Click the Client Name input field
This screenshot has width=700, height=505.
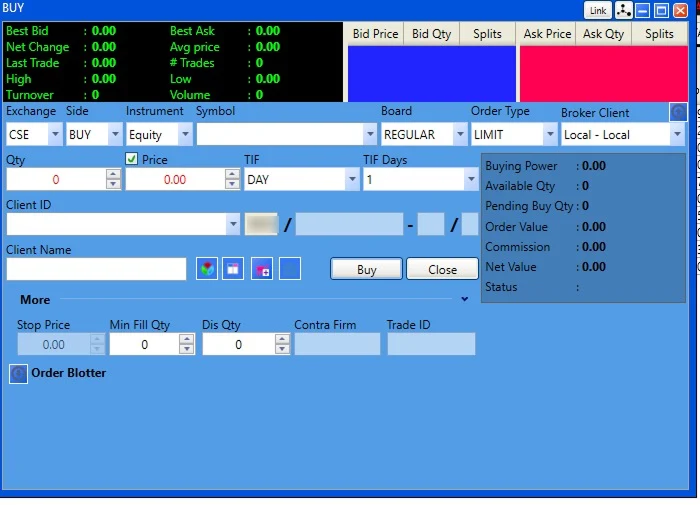pos(96,269)
